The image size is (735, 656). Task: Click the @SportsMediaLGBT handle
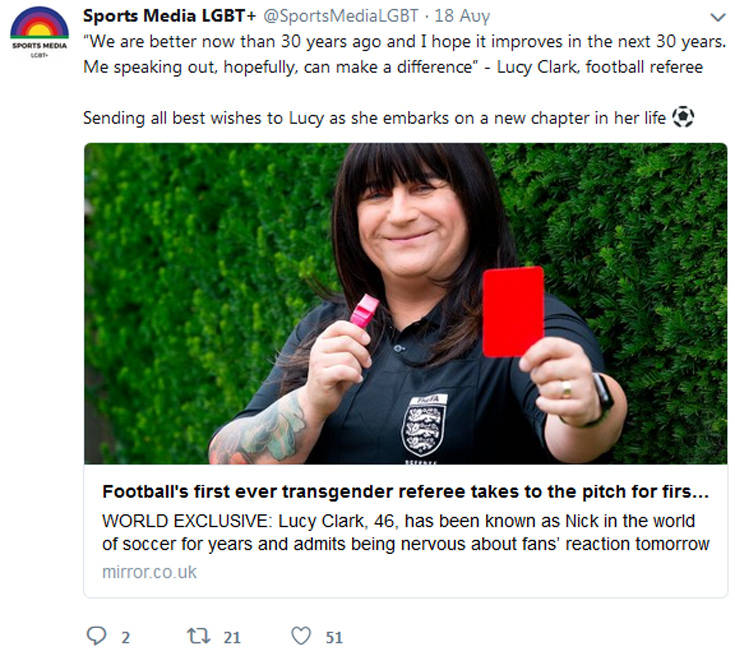[341, 16]
